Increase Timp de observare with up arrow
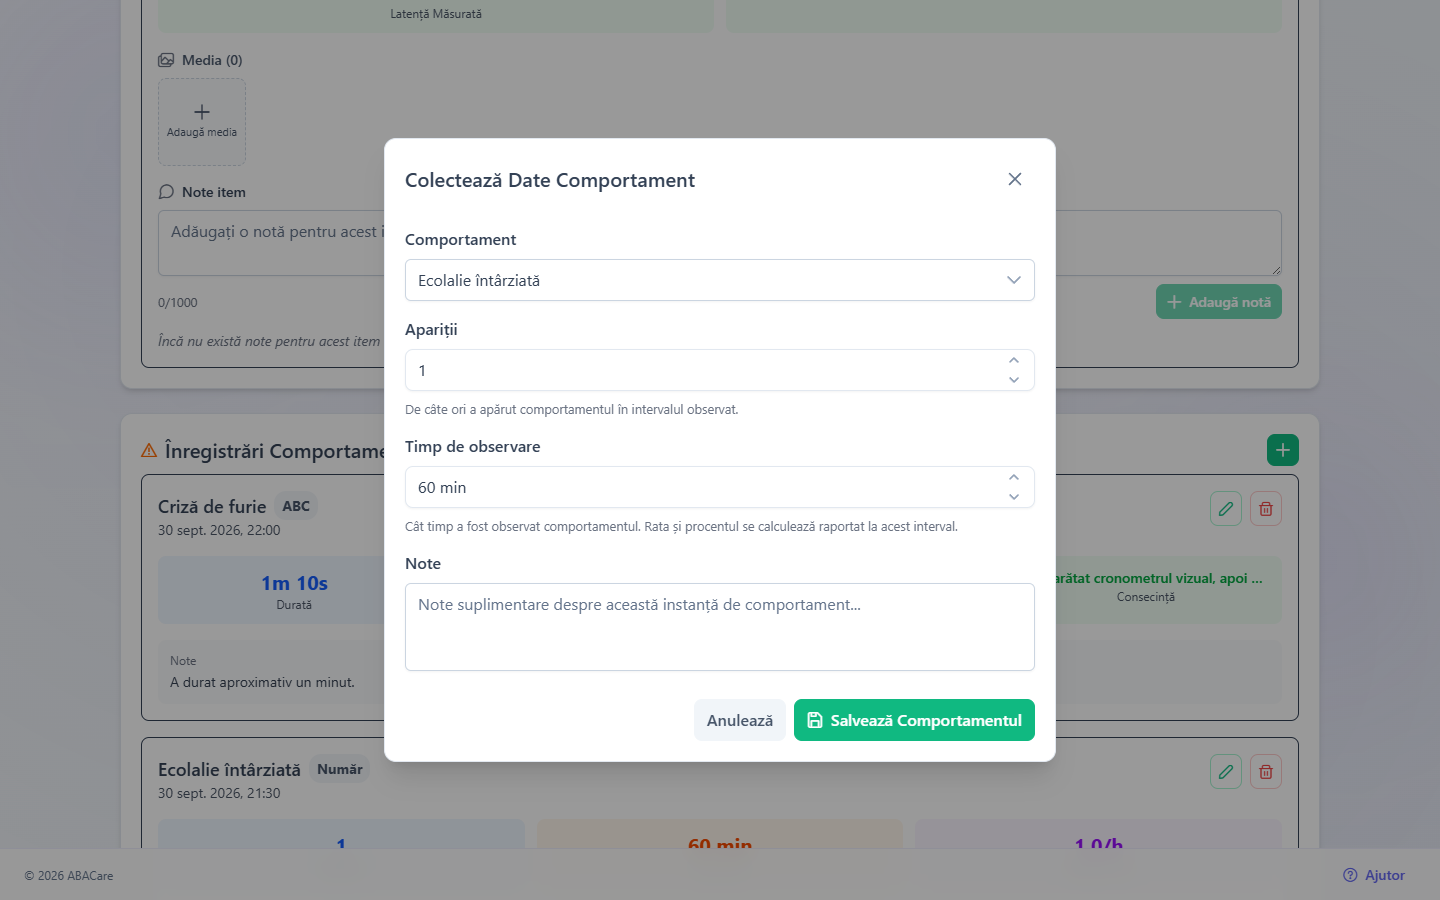1440x900 pixels. tap(1014, 478)
